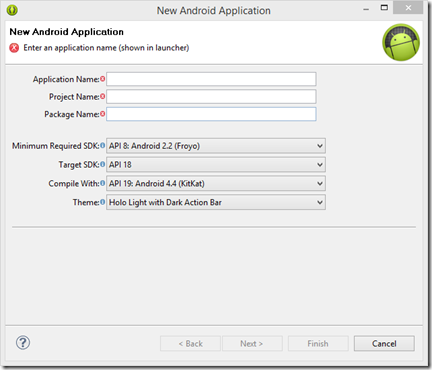This screenshot has height=370, width=432.
Task: Click error marker next to Application Name
Action: click(103, 79)
